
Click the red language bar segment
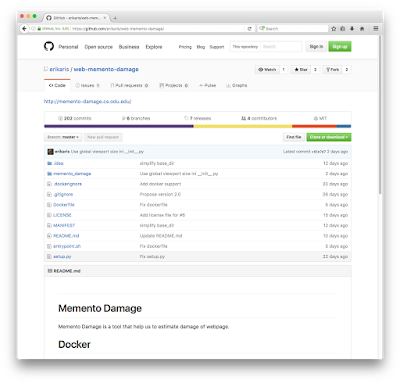(x=314, y=126)
